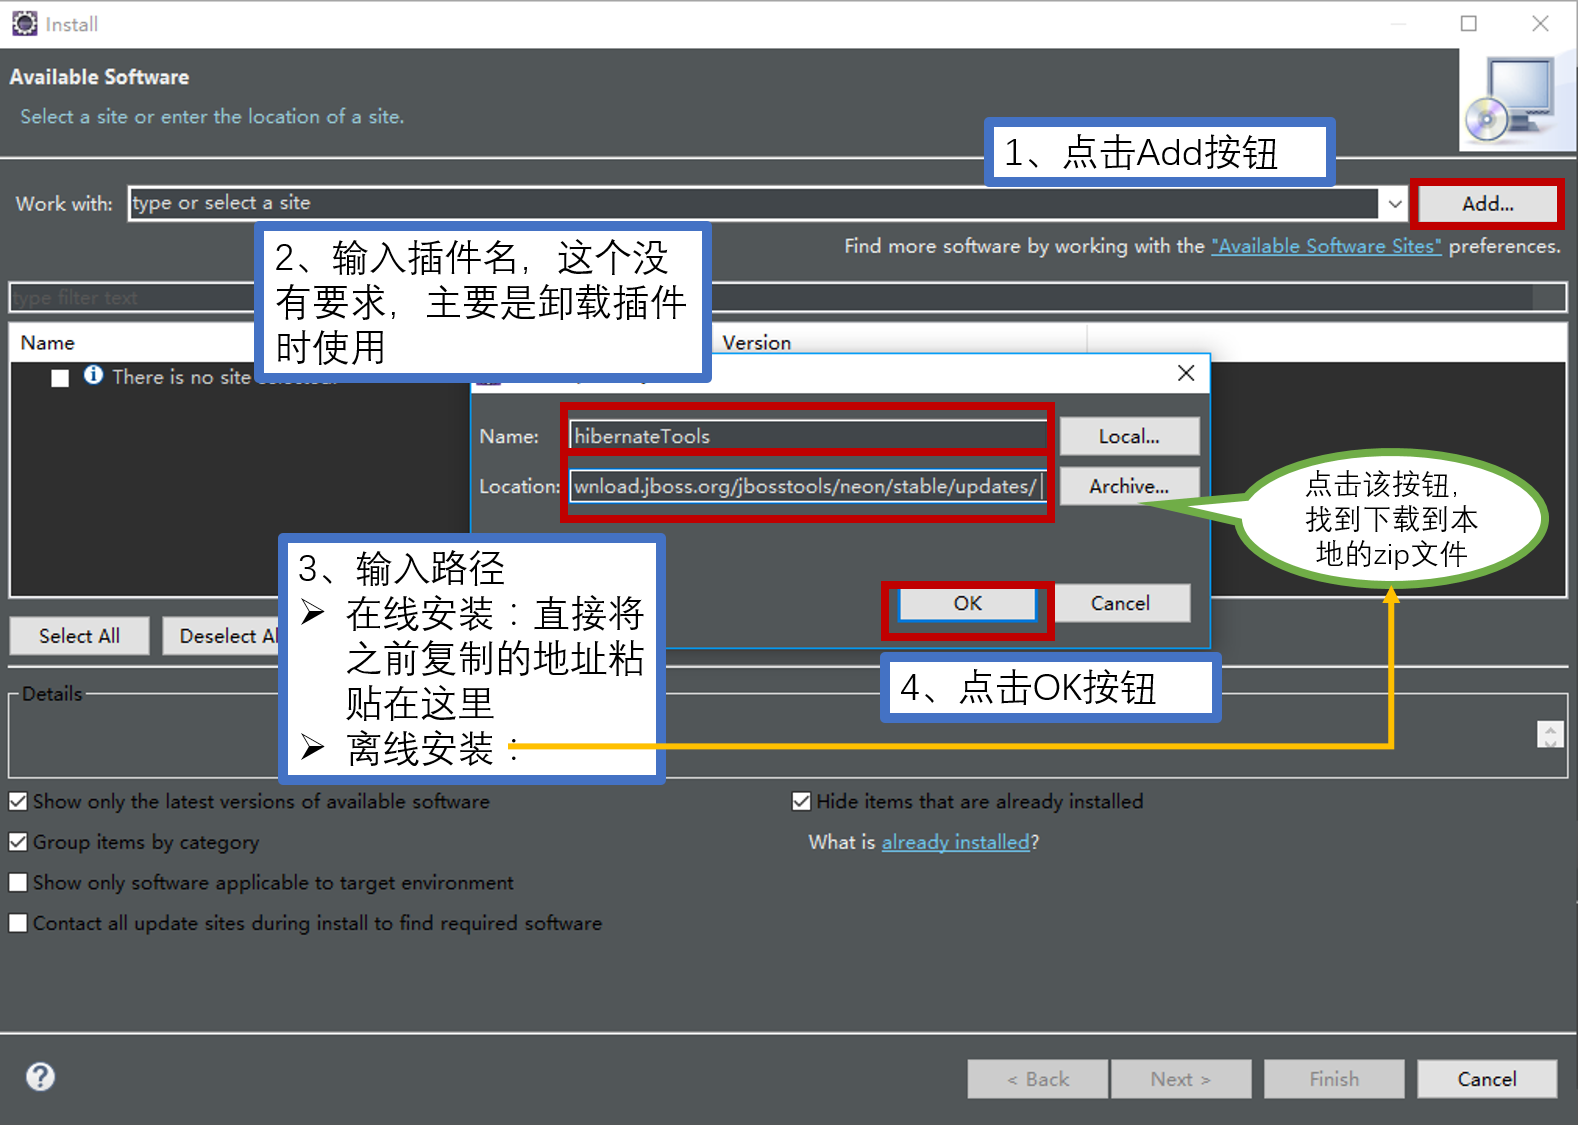Click the Add... button beside Work with
1578x1125 pixels.
click(x=1487, y=204)
